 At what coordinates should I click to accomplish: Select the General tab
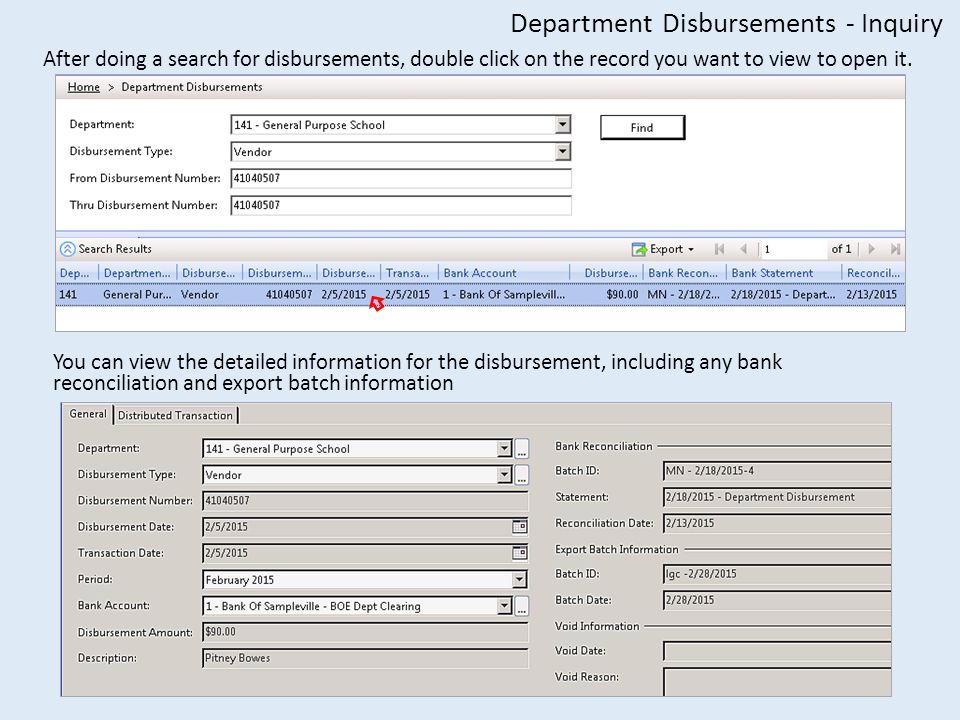(x=88, y=414)
